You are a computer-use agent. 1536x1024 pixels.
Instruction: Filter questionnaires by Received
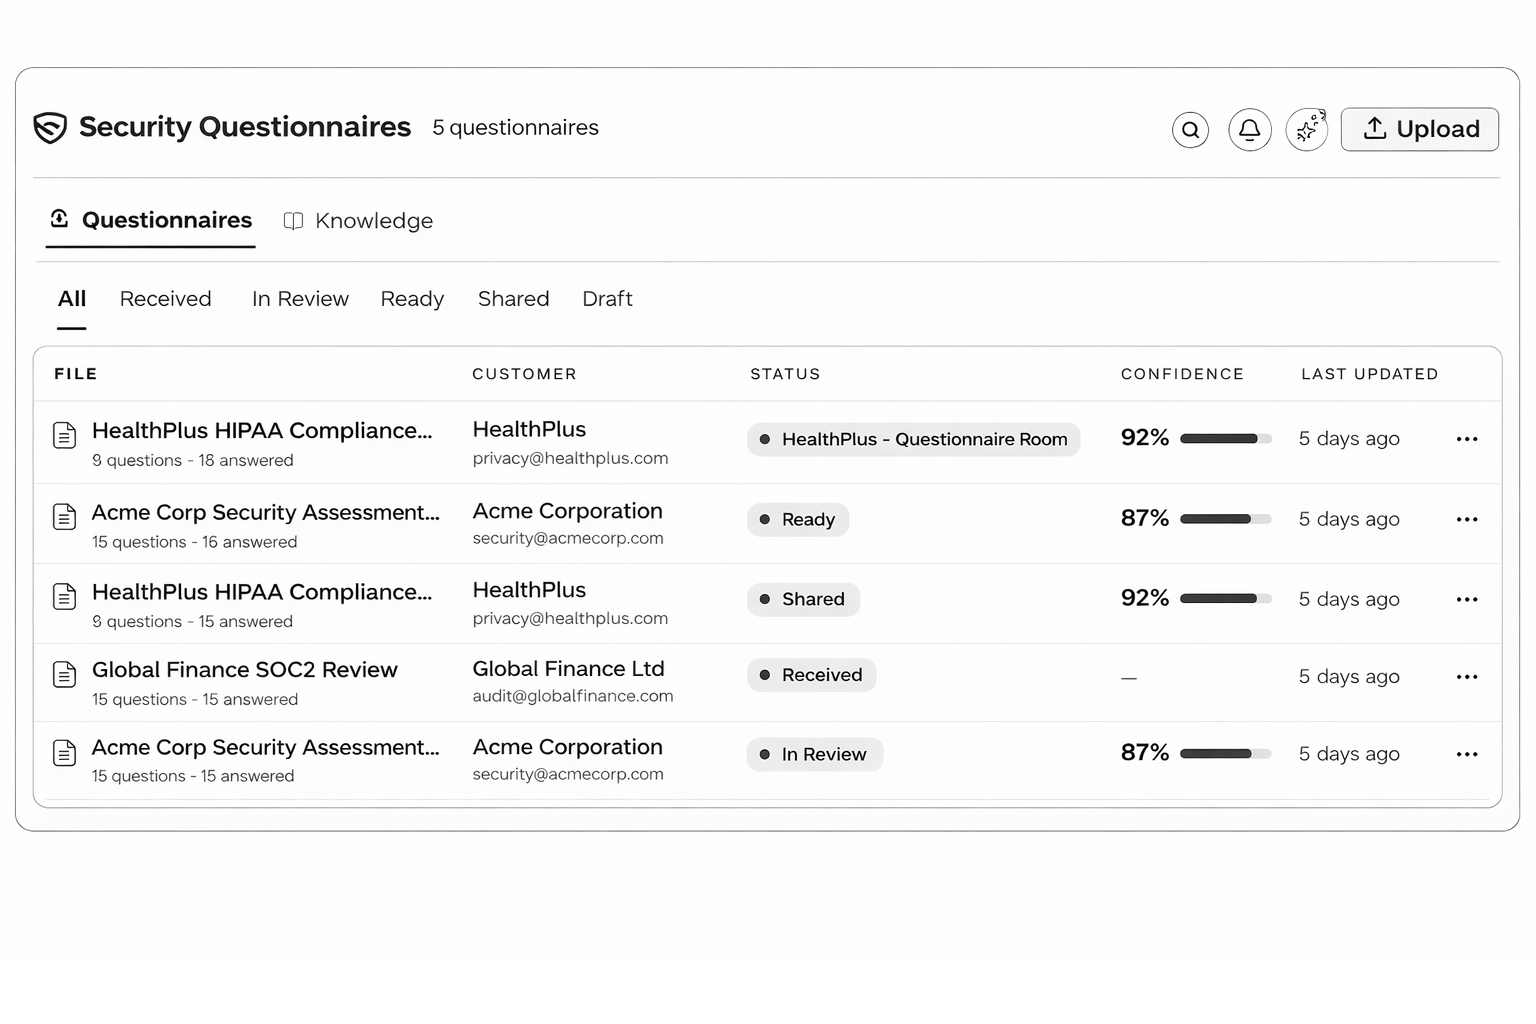[x=165, y=298]
